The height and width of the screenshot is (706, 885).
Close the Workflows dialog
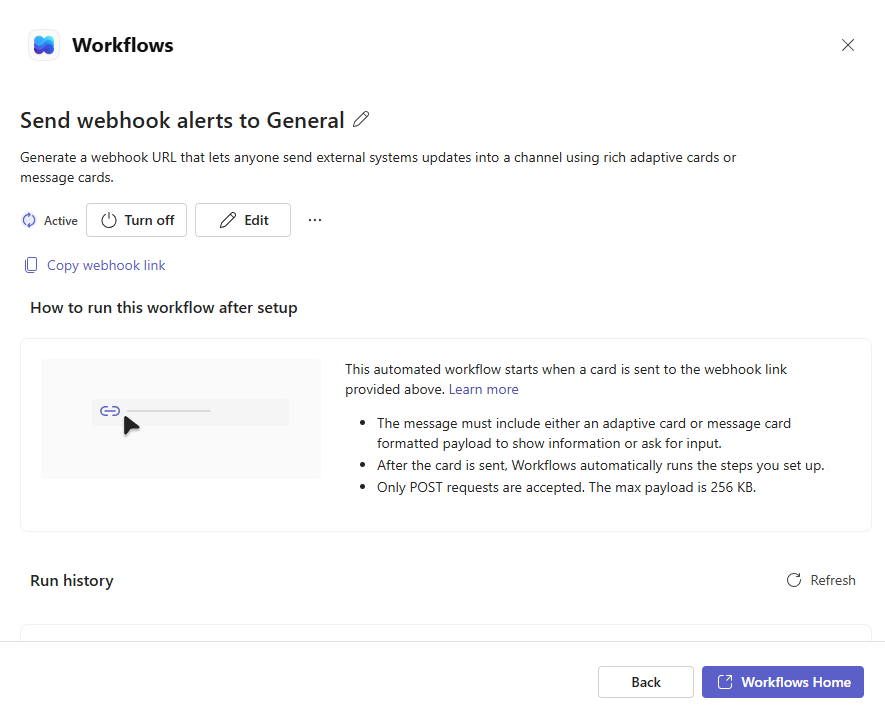[847, 45]
